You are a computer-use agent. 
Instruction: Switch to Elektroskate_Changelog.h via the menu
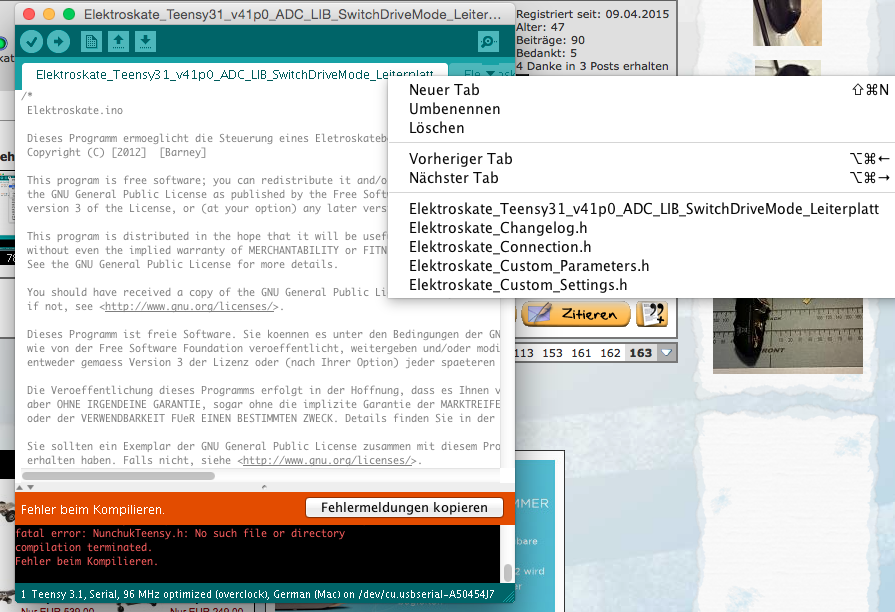point(642,228)
